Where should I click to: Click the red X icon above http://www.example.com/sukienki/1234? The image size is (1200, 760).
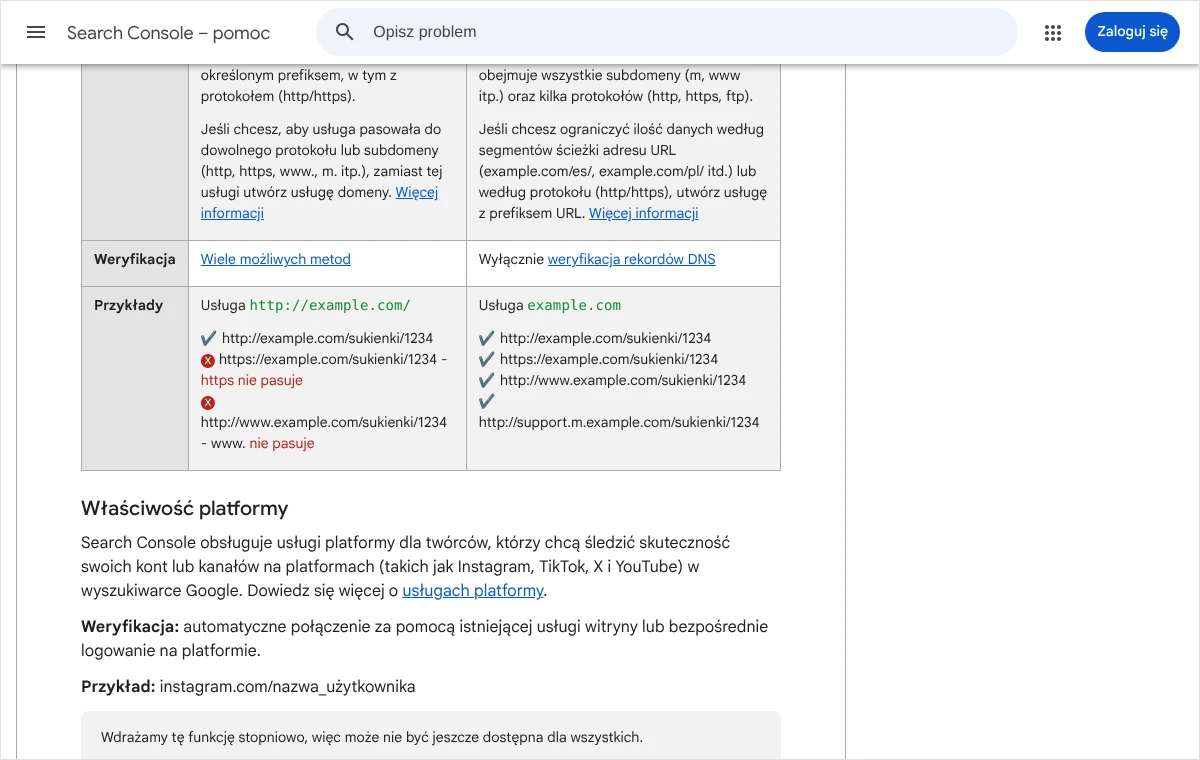click(x=208, y=403)
